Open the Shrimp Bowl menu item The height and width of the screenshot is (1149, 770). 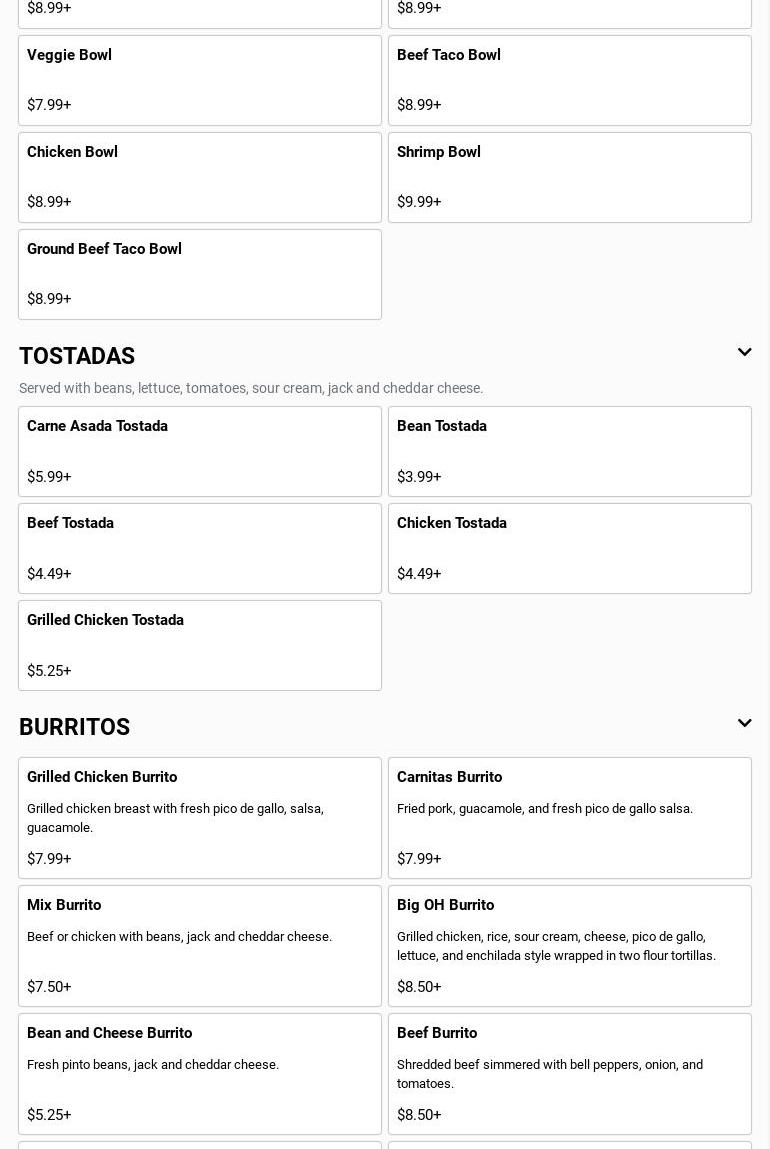(x=570, y=177)
